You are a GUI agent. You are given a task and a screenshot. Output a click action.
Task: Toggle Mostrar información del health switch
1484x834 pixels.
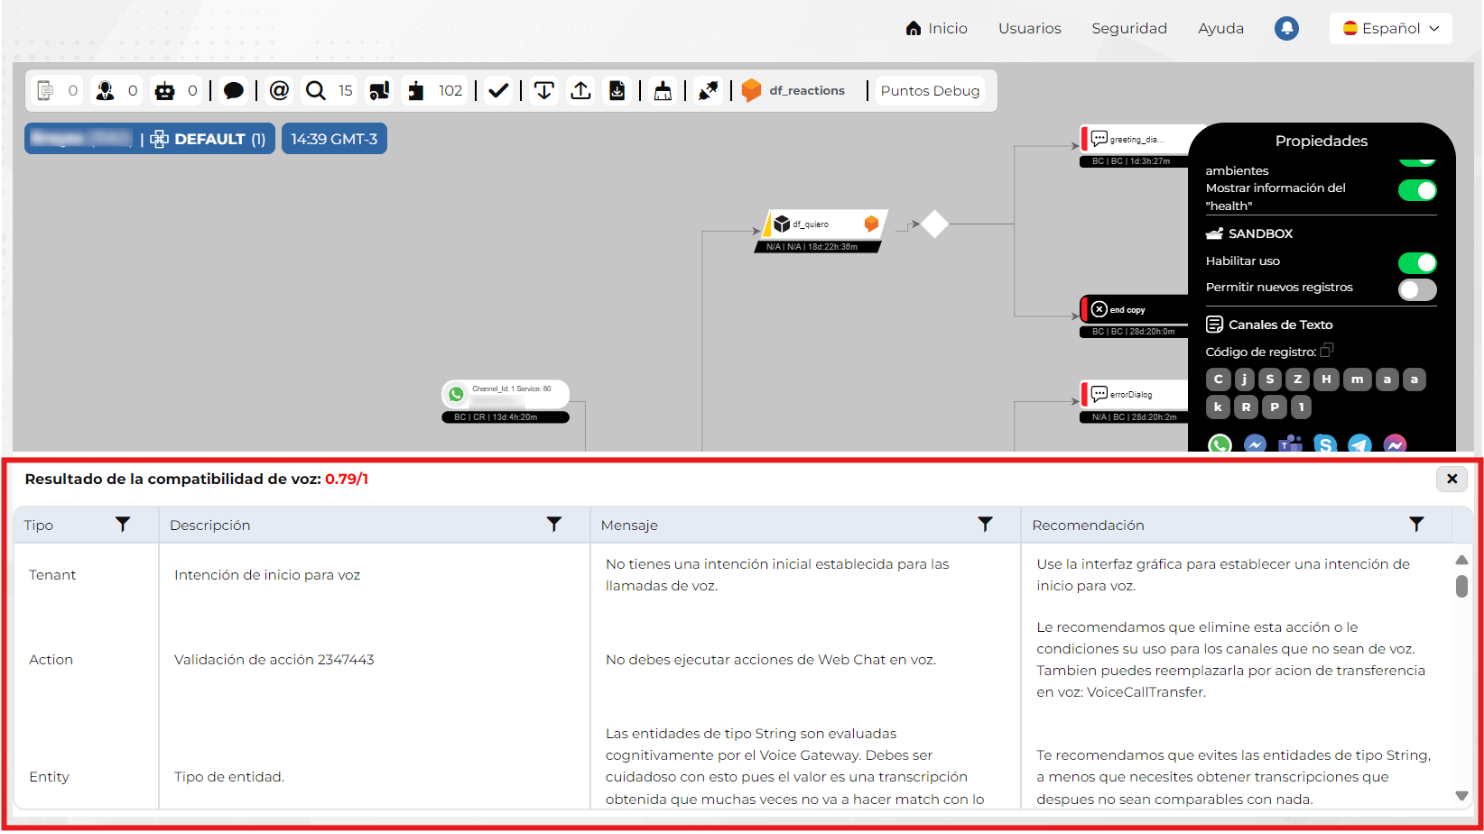pyautogui.click(x=1417, y=190)
